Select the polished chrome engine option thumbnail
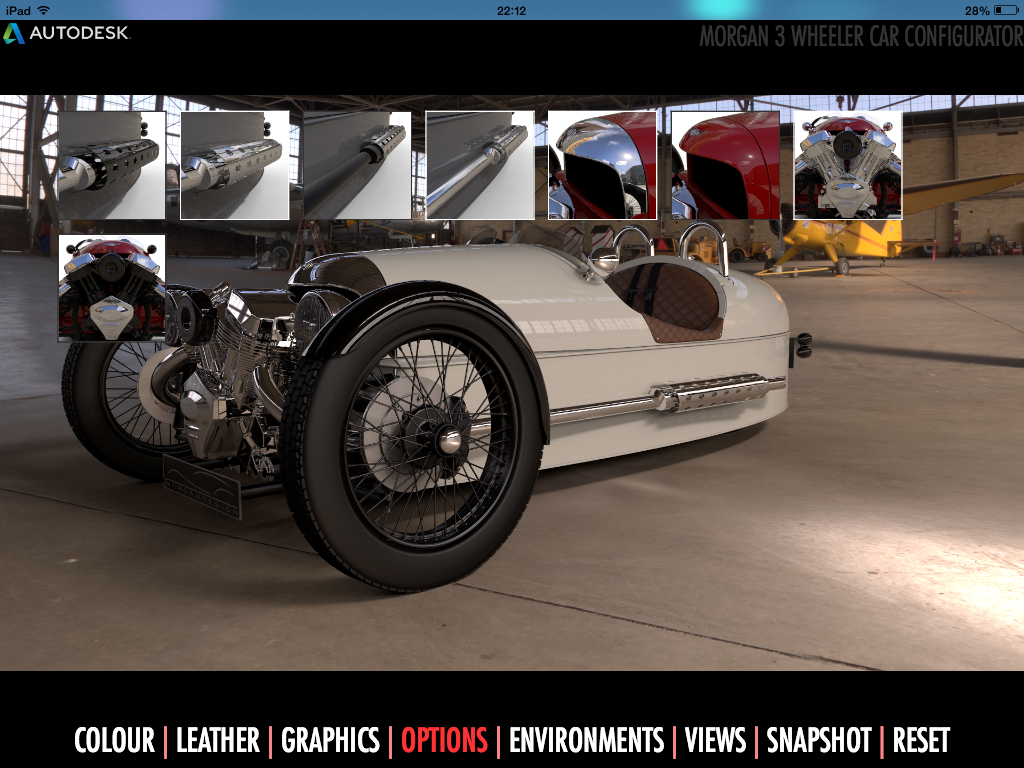The height and width of the screenshot is (768, 1024). point(848,165)
